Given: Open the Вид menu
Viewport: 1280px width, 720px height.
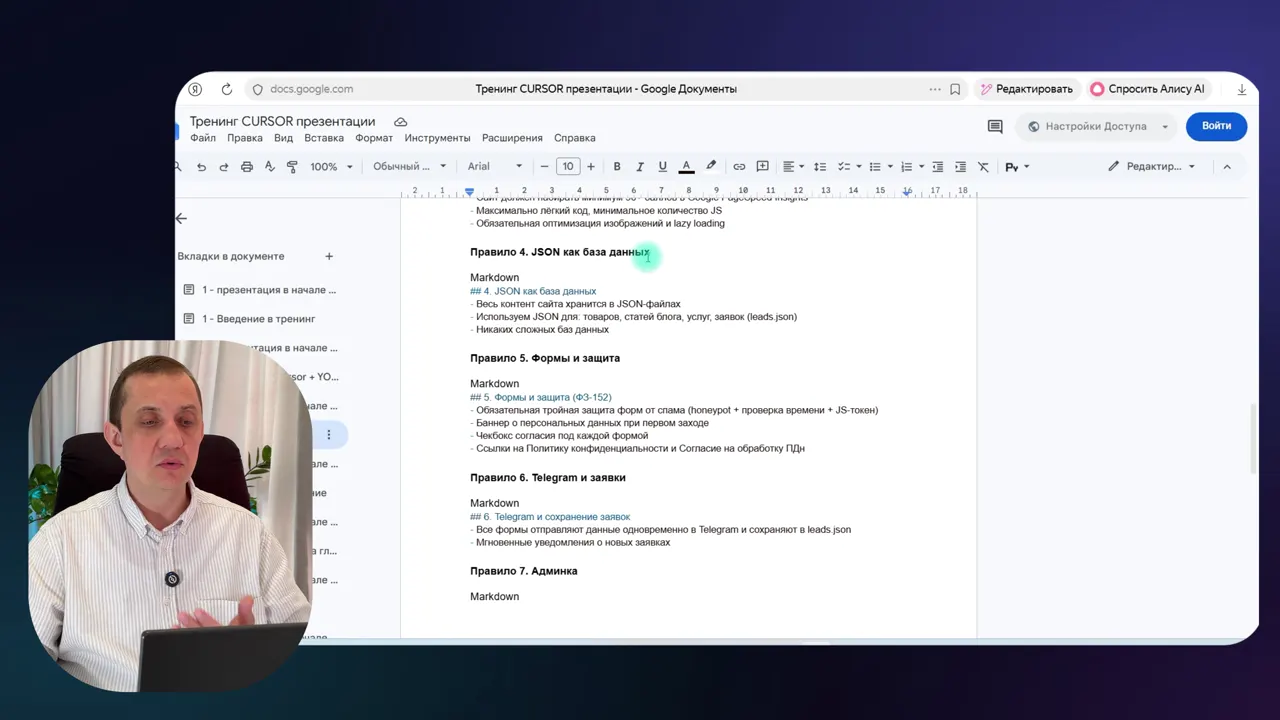Looking at the screenshot, I should pyautogui.click(x=283, y=138).
